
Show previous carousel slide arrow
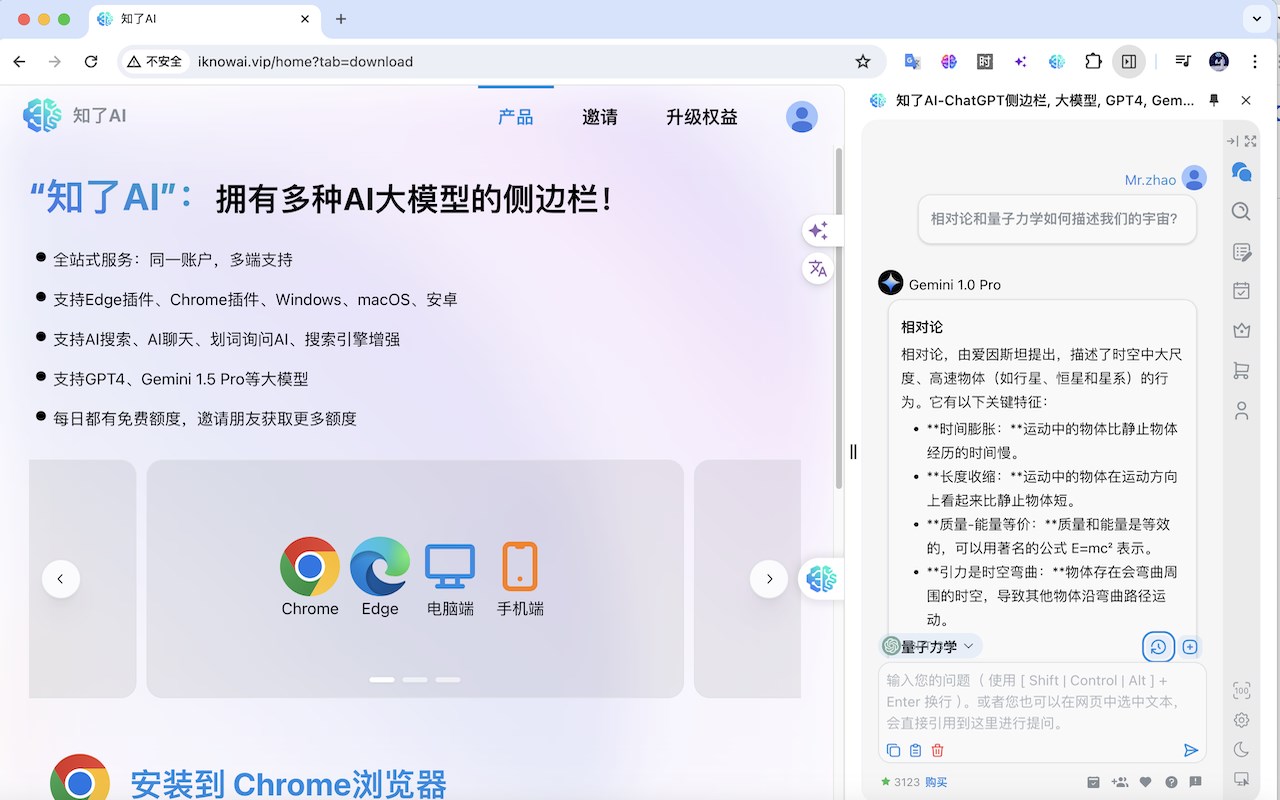(x=61, y=579)
